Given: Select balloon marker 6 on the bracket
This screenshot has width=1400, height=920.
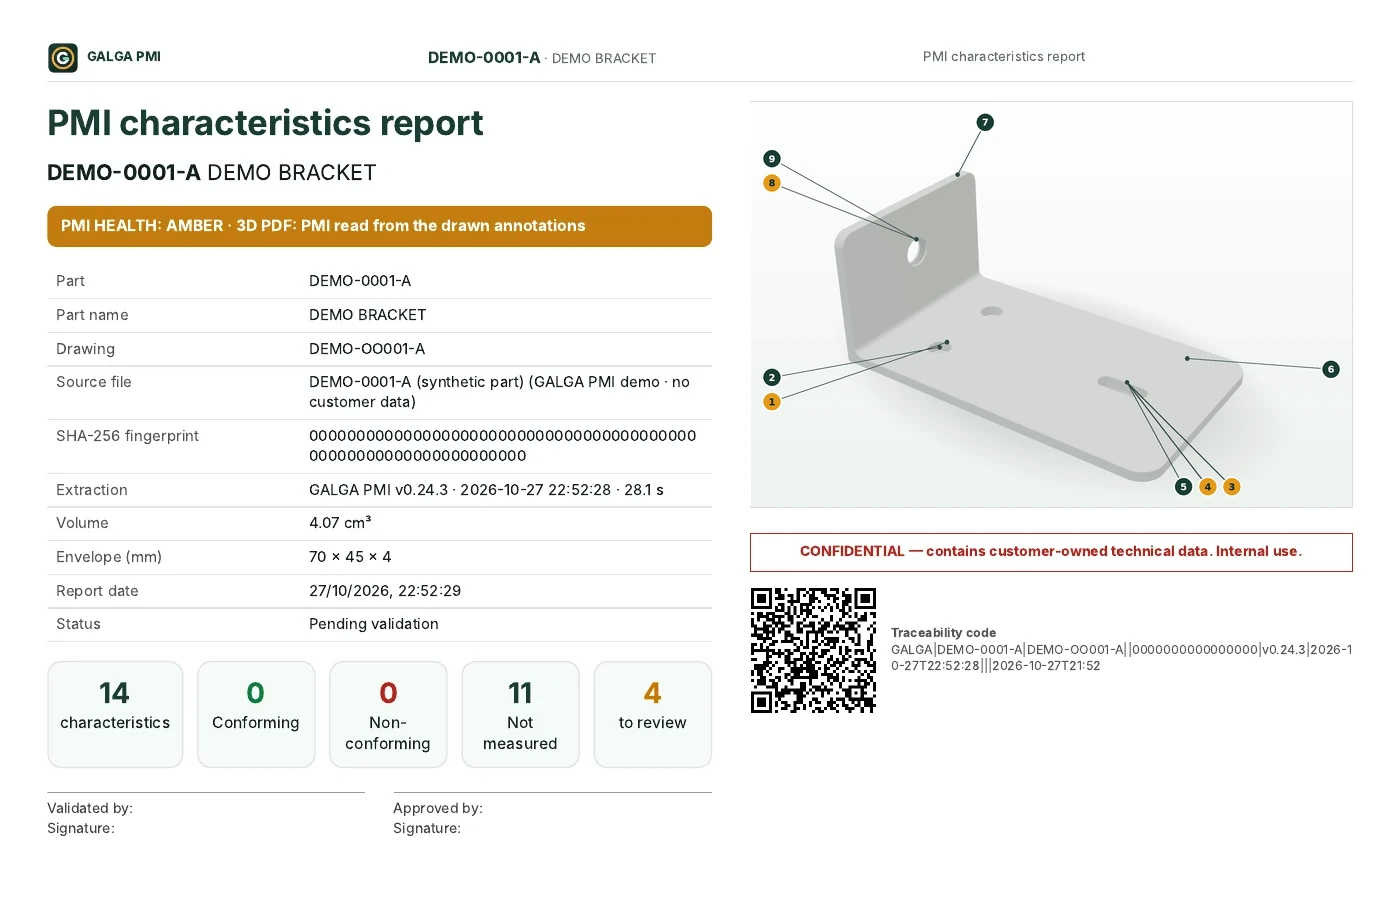Looking at the screenshot, I should [1331, 369].
